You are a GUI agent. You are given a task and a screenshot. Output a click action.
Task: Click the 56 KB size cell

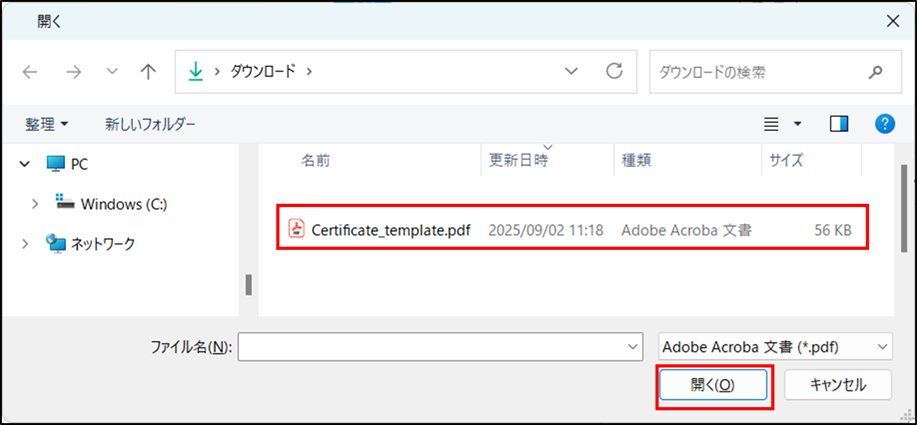833,230
